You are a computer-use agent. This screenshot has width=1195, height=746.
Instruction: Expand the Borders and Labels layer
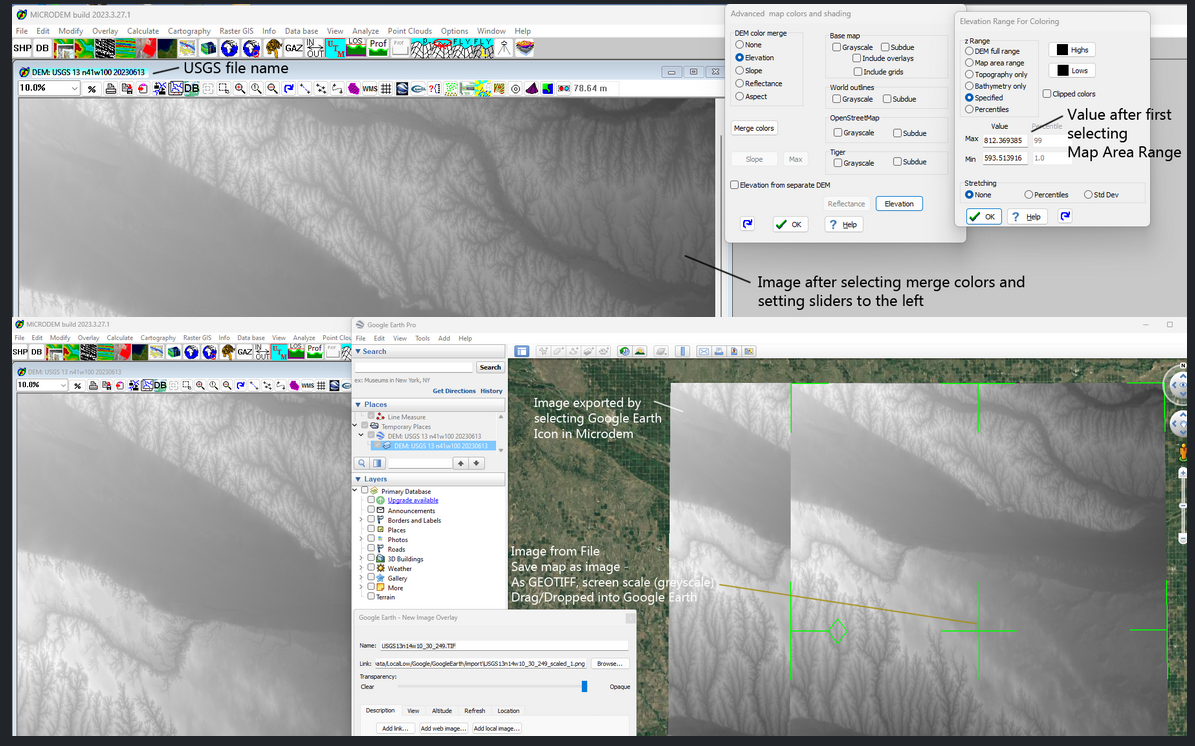pyautogui.click(x=361, y=520)
